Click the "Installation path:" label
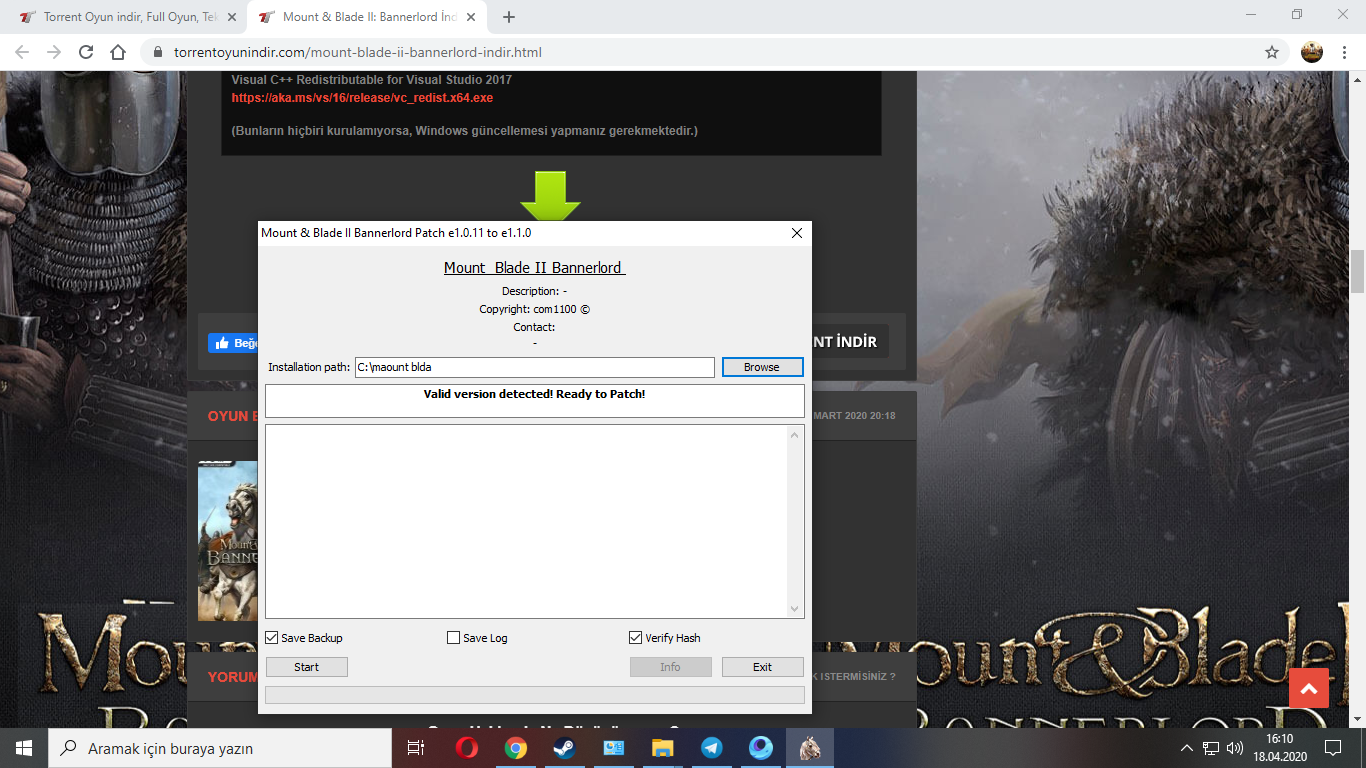The height and width of the screenshot is (768, 1366). pos(310,367)
